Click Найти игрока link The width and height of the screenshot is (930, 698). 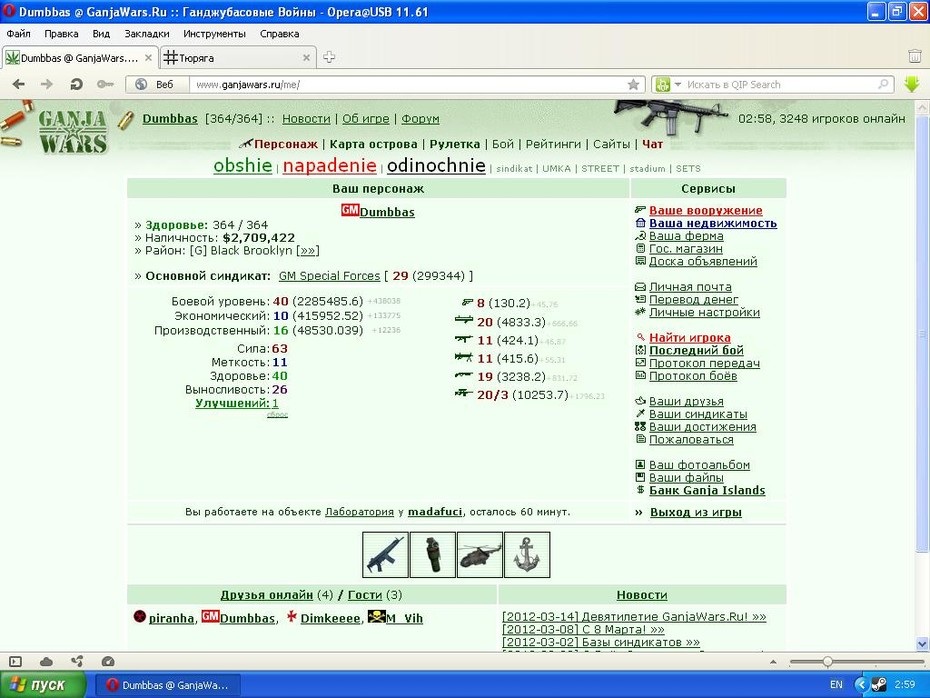pyautogui.click(x=690, y=337)
